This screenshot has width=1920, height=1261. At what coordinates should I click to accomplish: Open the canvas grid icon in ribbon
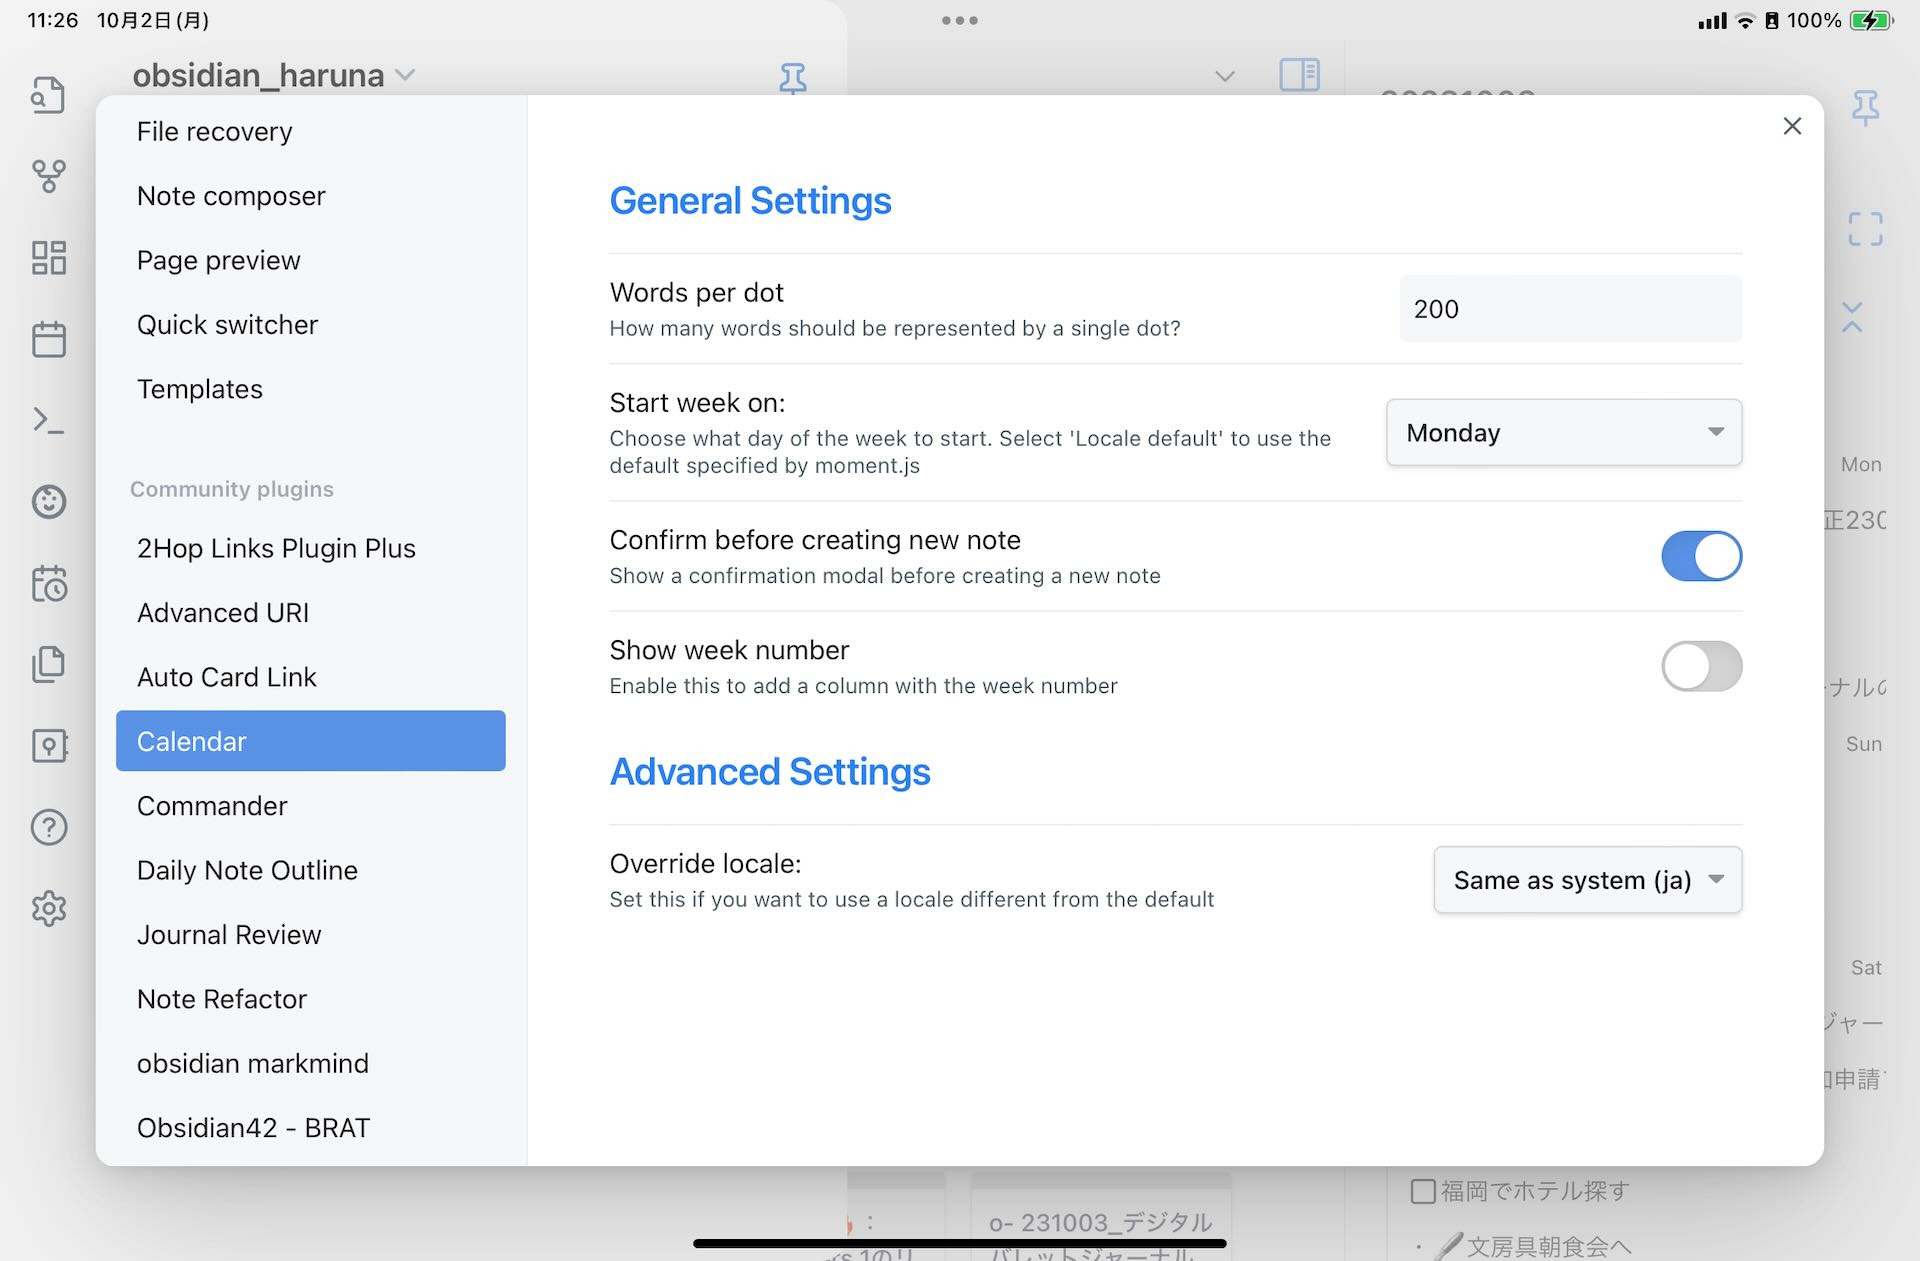point(48,258)
